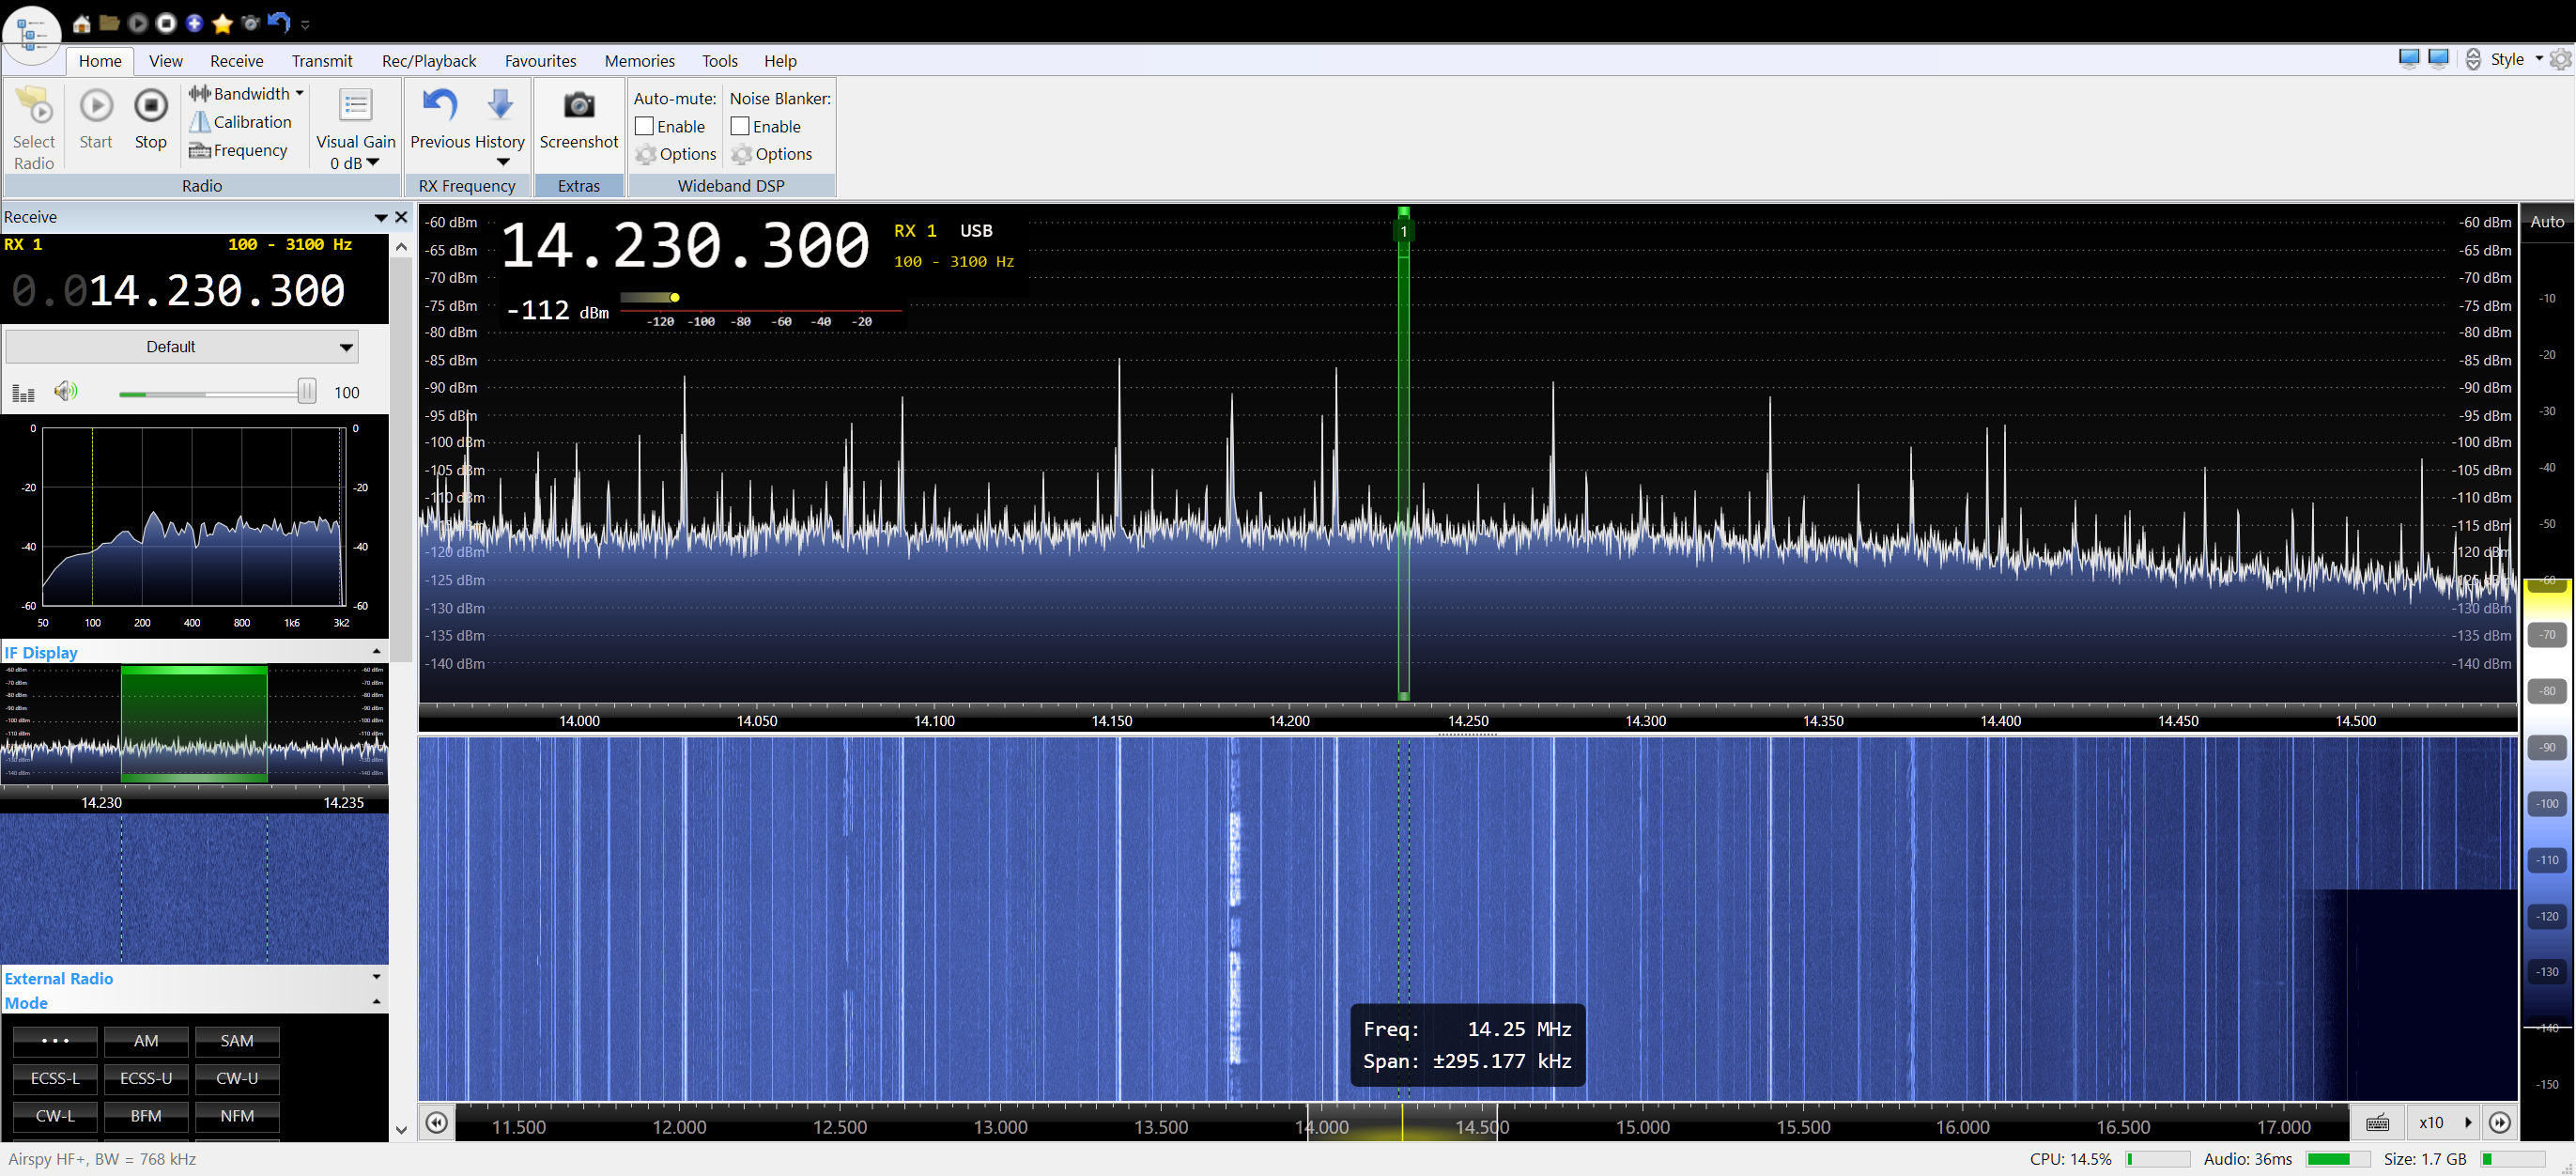Select AM mode
Image resolution: width=2576 pixels, height=1176 pixels.
click(146, 1041)
